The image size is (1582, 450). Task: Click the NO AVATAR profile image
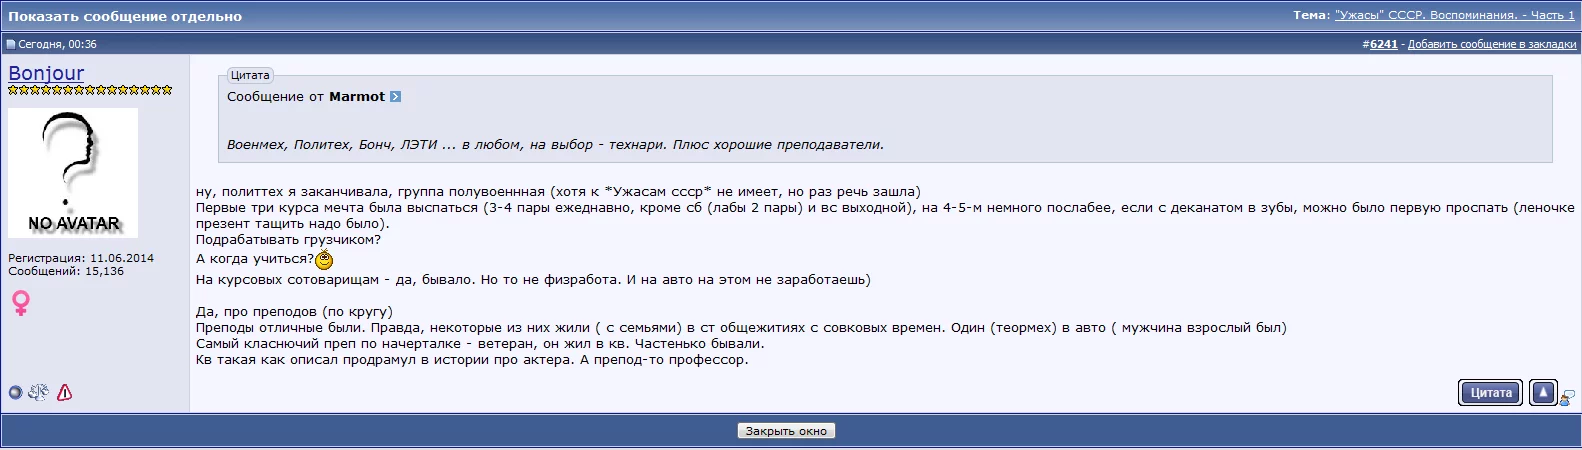(x=73, y=172)
